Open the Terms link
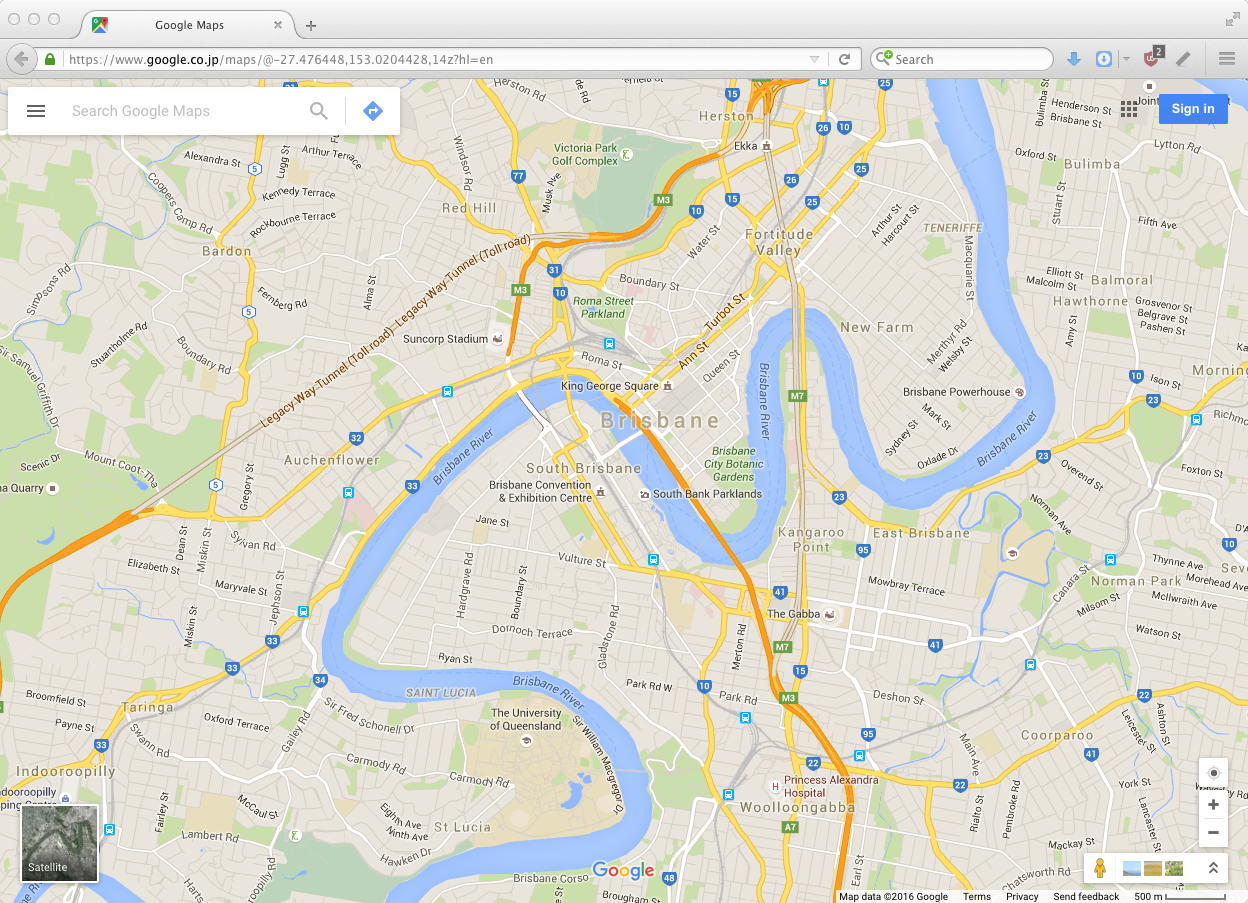Viewport: 1248px width, 903px height. (977, 897)
